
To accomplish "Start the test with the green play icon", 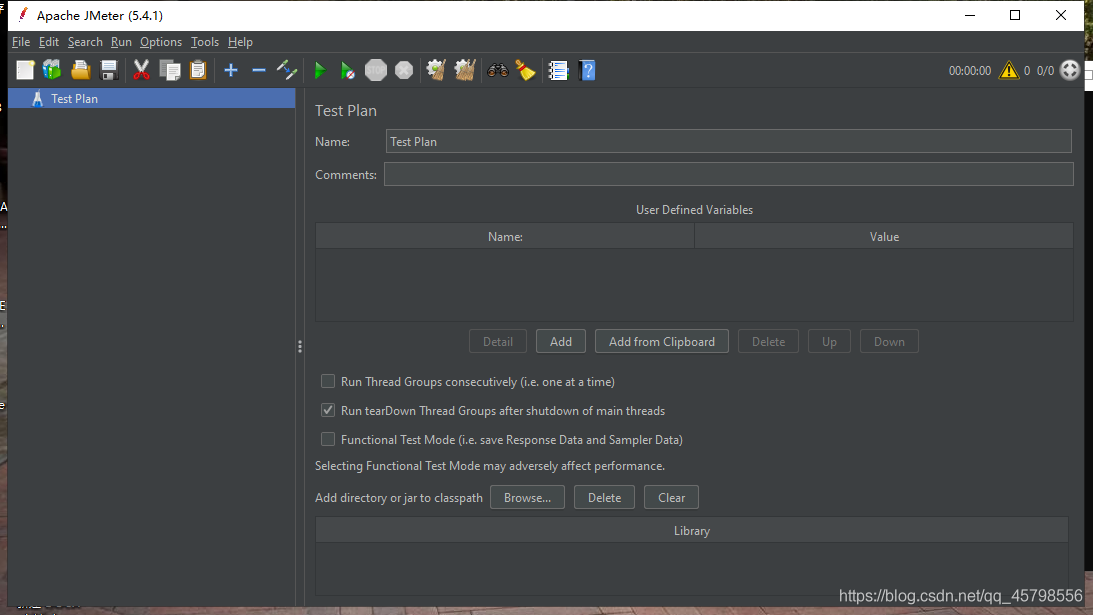I will 320,70.
